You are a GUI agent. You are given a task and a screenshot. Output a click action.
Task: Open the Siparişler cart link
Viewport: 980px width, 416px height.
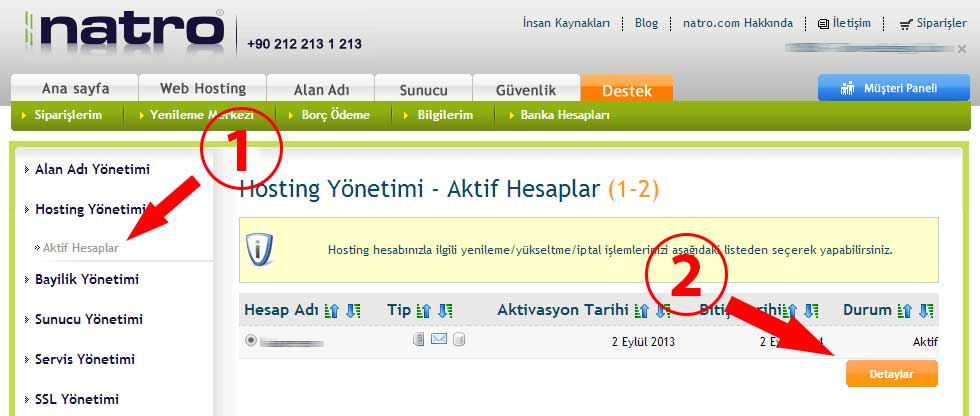pos(934,24)
